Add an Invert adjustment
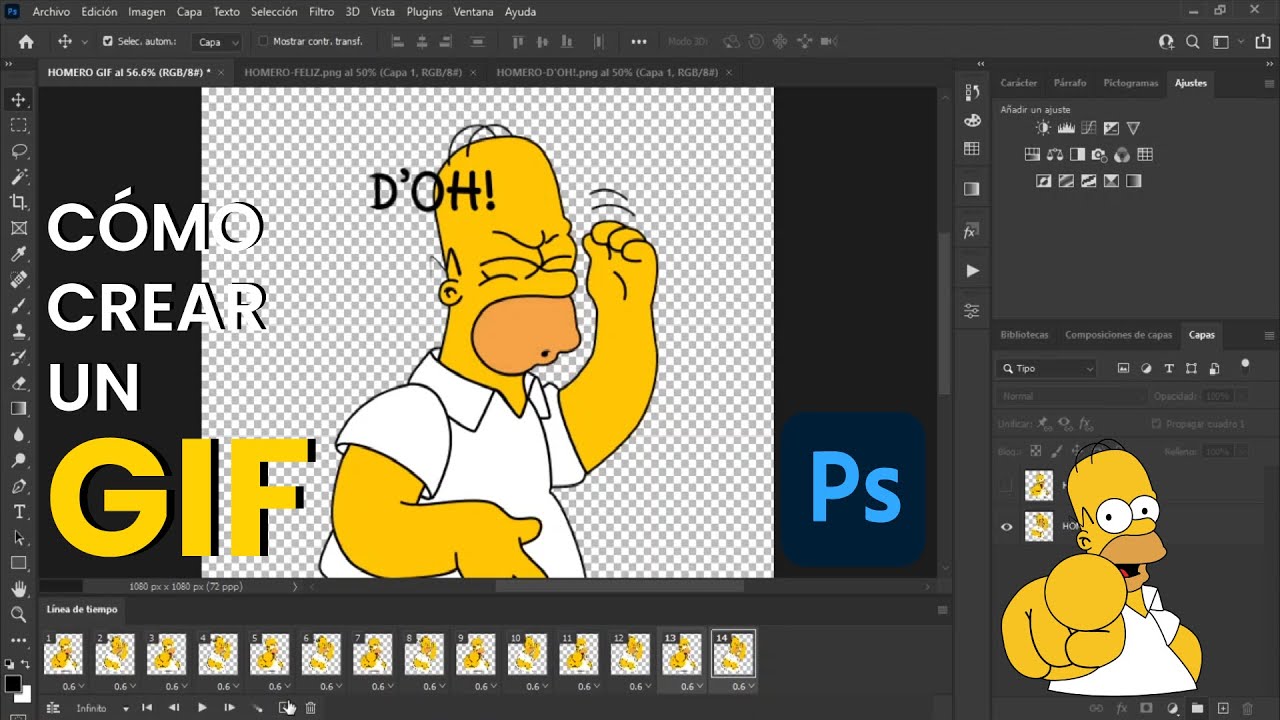The width and height of the screenshot is (1280, 720). click(1044, 181)
